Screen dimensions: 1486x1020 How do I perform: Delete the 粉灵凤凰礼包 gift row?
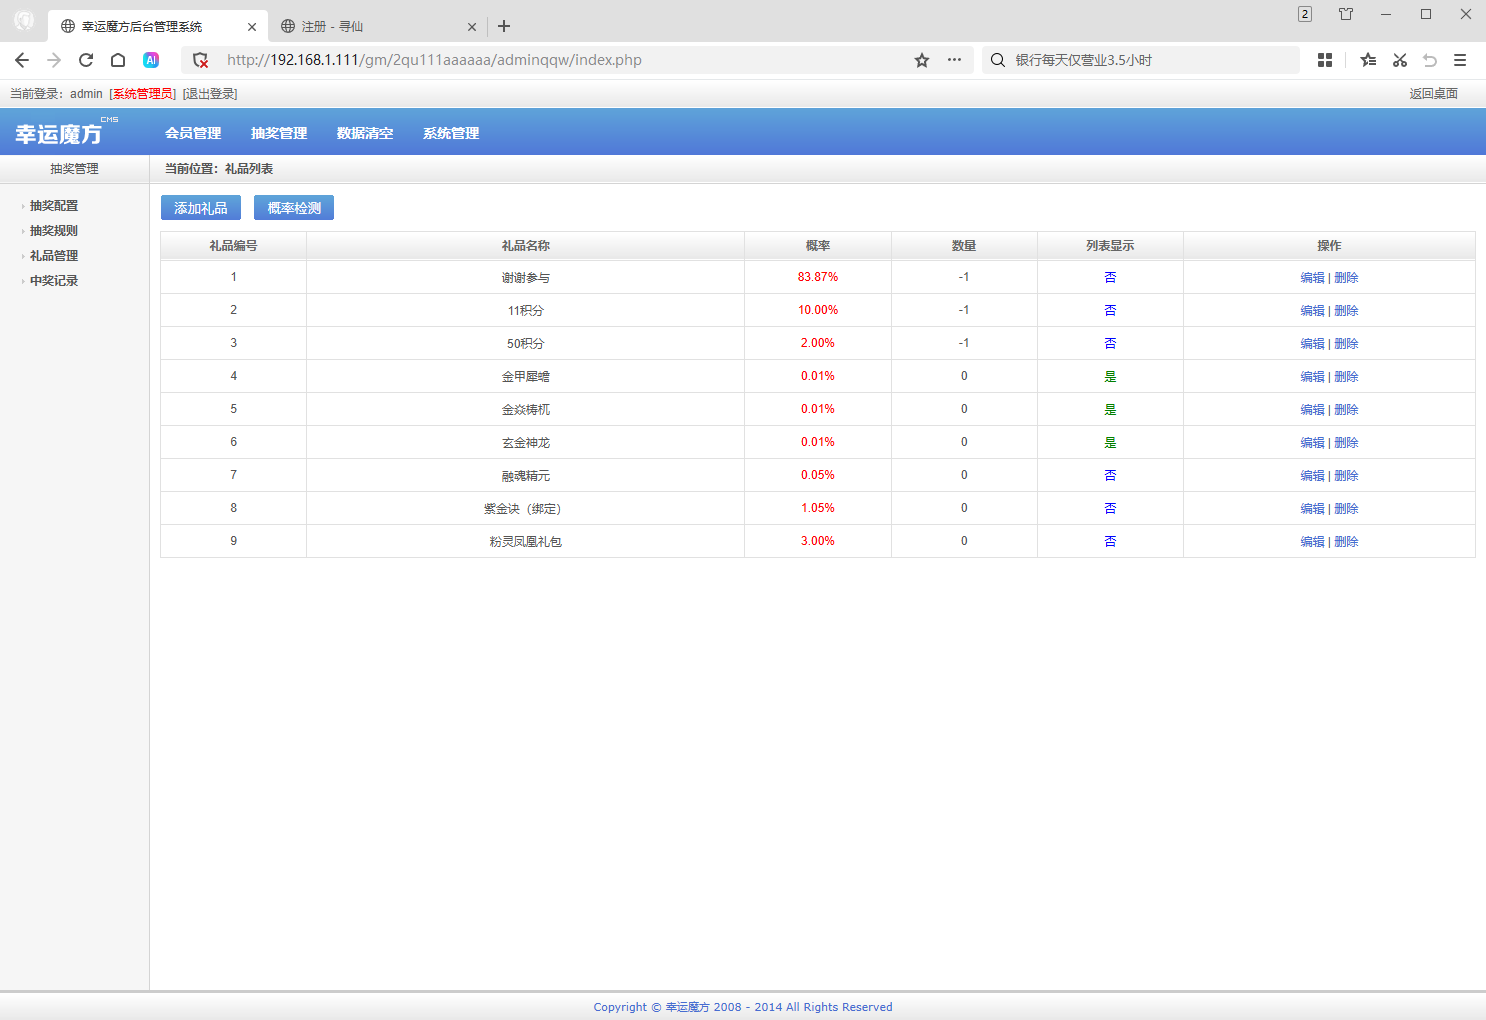tap(1346, 542)
